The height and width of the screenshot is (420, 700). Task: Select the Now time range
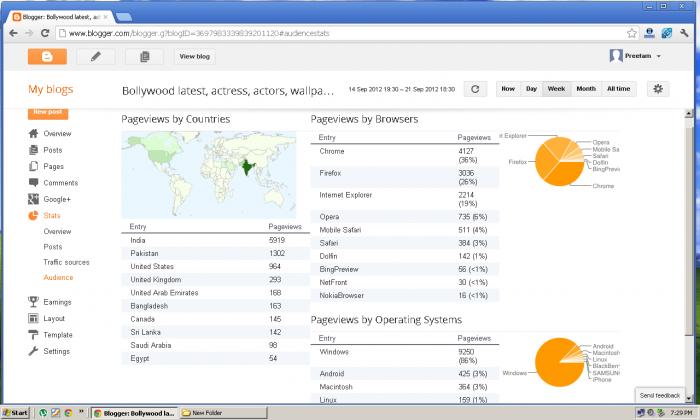coord(508,89)
